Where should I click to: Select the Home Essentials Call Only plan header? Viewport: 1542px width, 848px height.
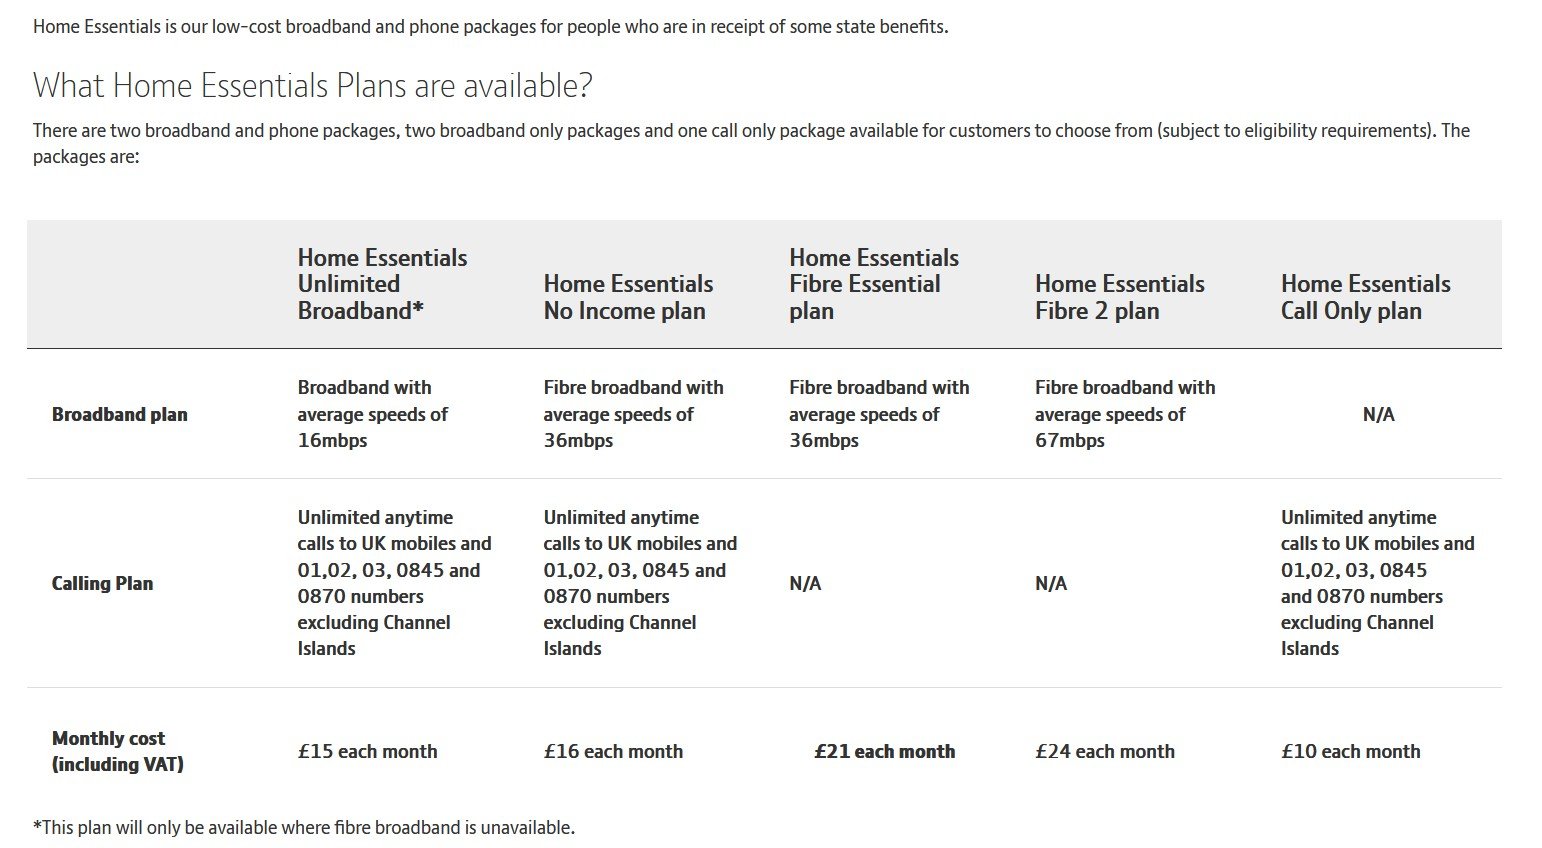1366,297
